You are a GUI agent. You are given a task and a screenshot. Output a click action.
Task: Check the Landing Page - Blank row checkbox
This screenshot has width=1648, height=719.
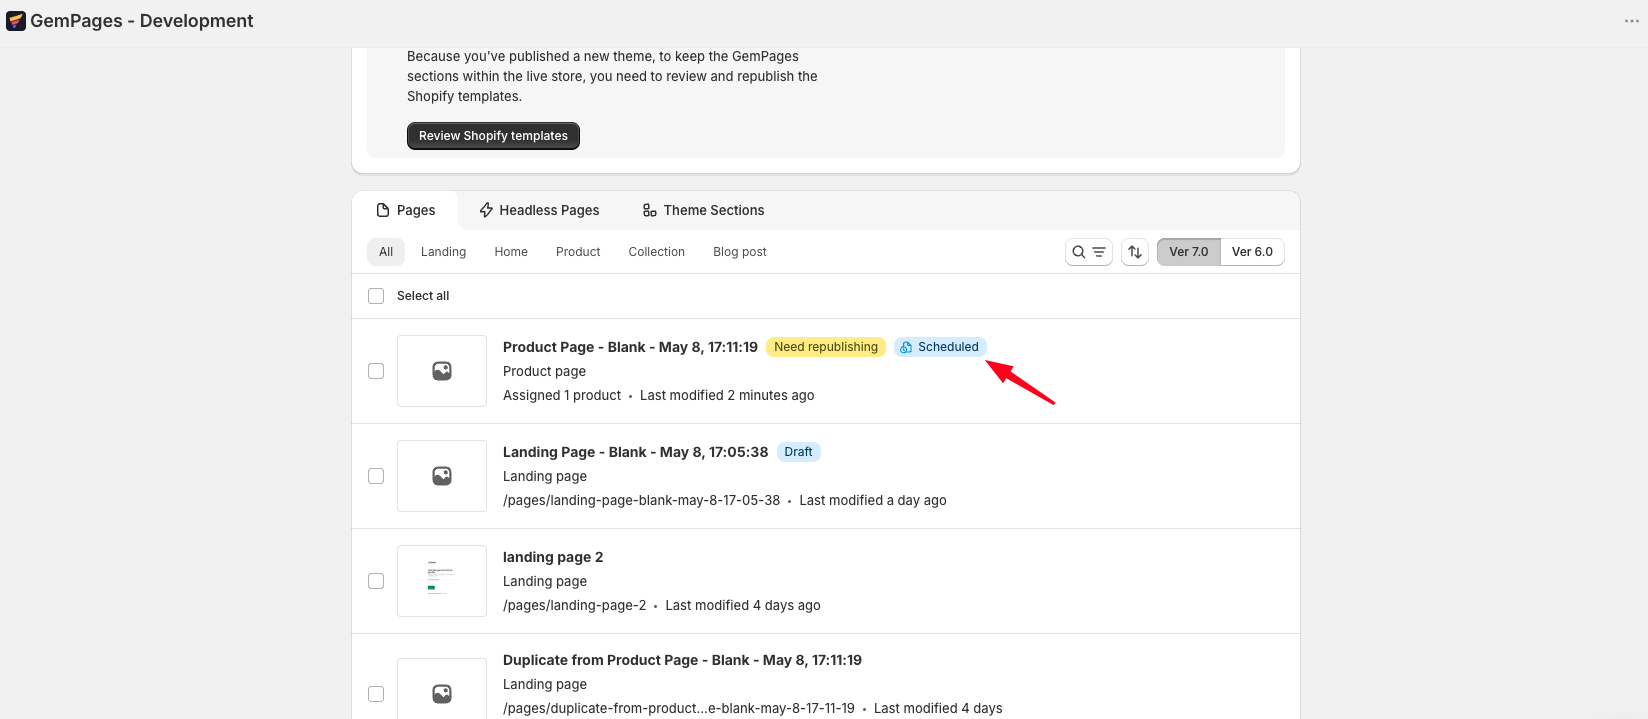[x=376, y=476]
